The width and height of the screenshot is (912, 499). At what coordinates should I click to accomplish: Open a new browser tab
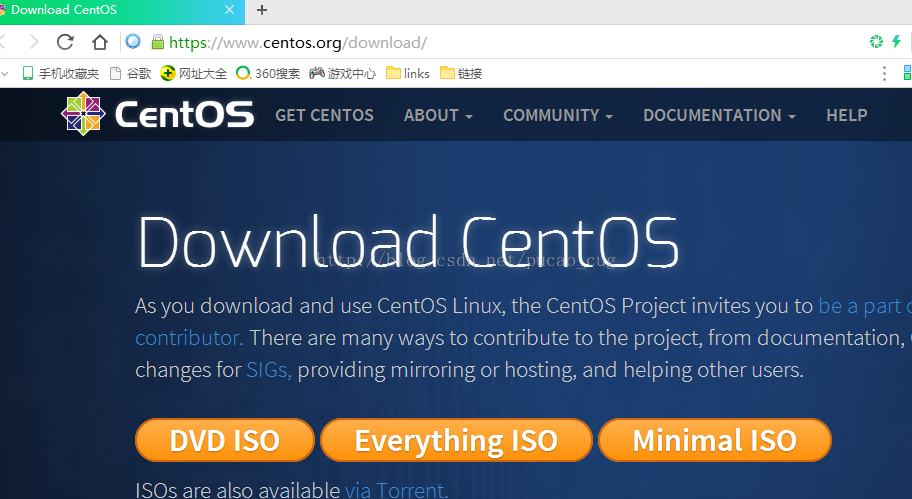262,10
